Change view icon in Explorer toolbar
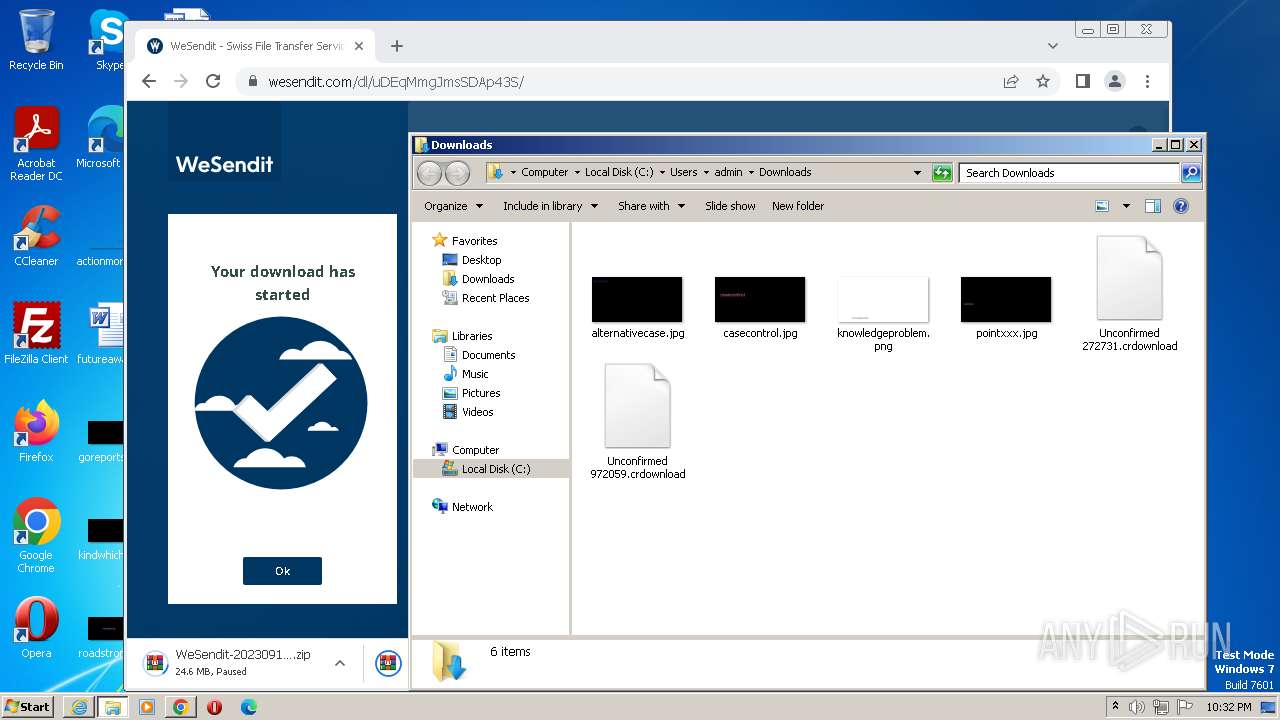The width and height of the screenshot is (1280, 720). click(1102, 206)
